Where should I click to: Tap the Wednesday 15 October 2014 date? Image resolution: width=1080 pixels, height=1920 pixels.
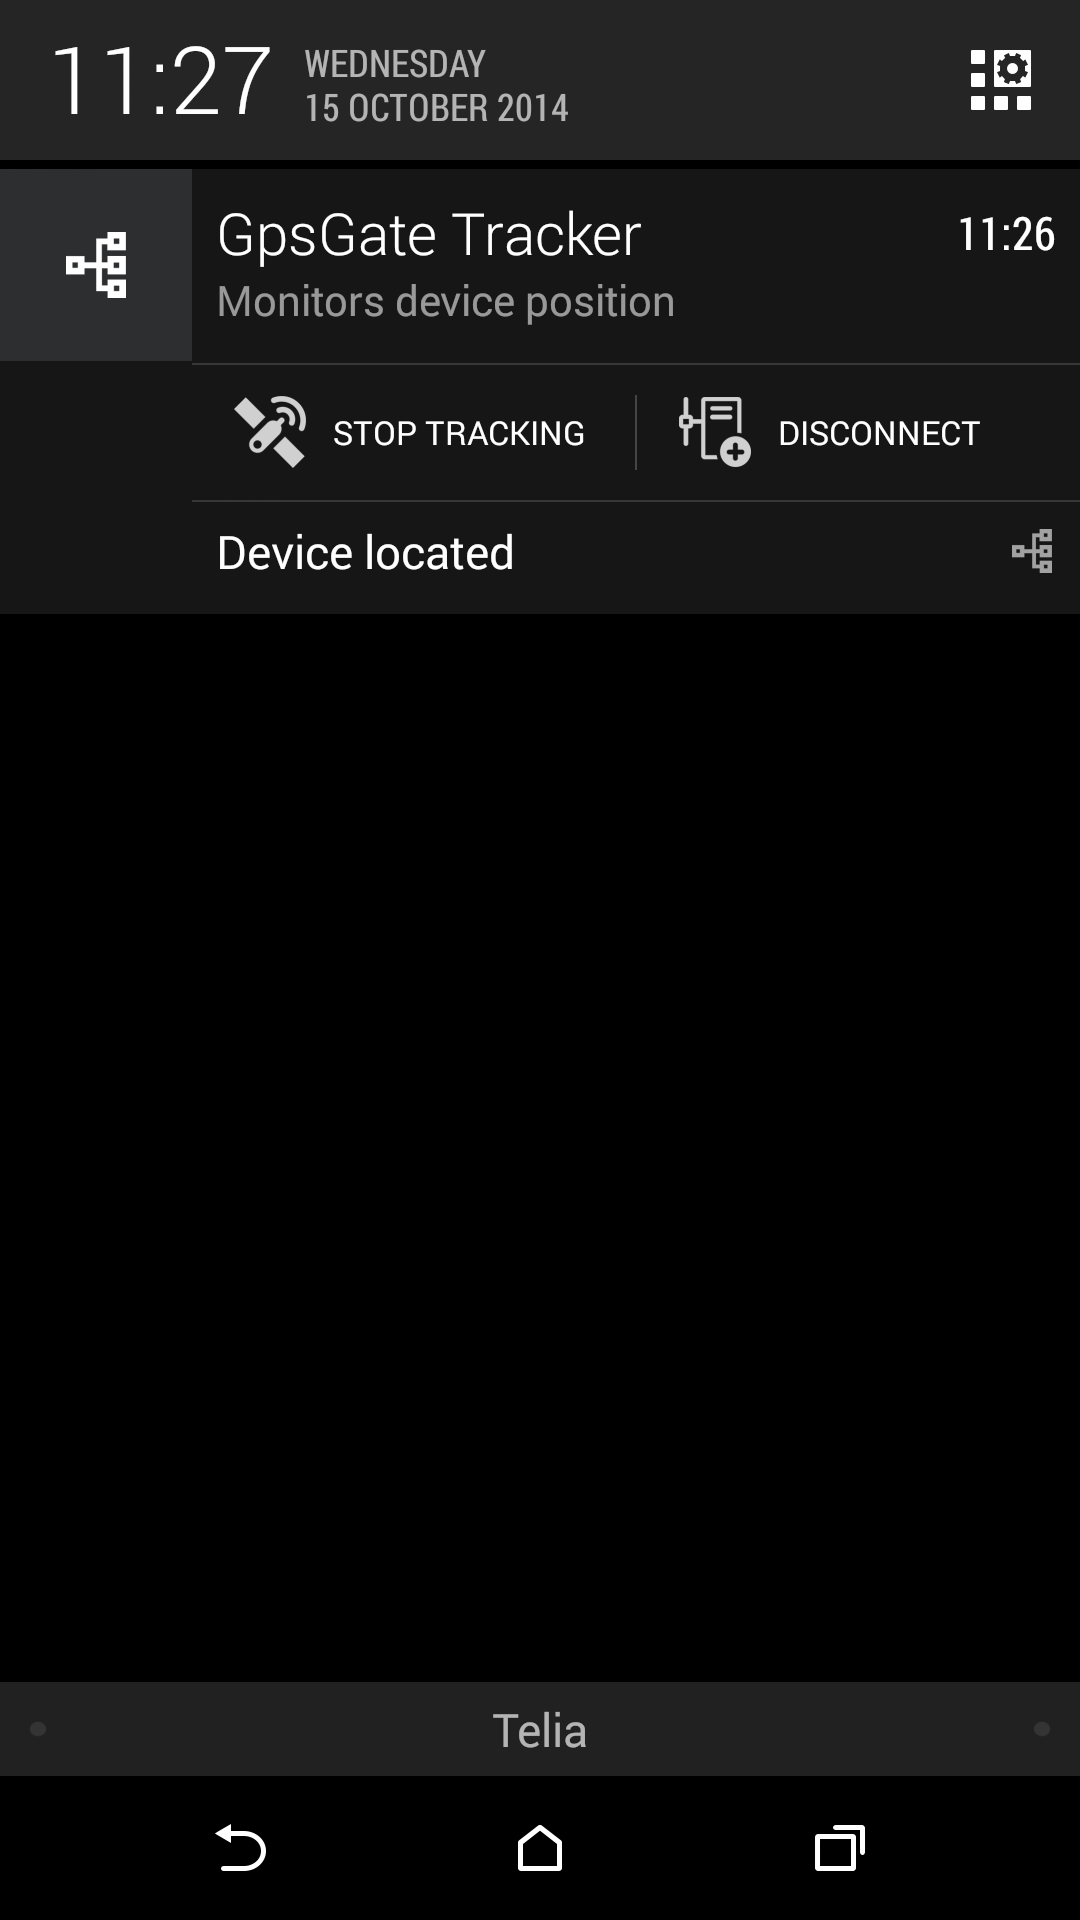(x=436, y=86)
